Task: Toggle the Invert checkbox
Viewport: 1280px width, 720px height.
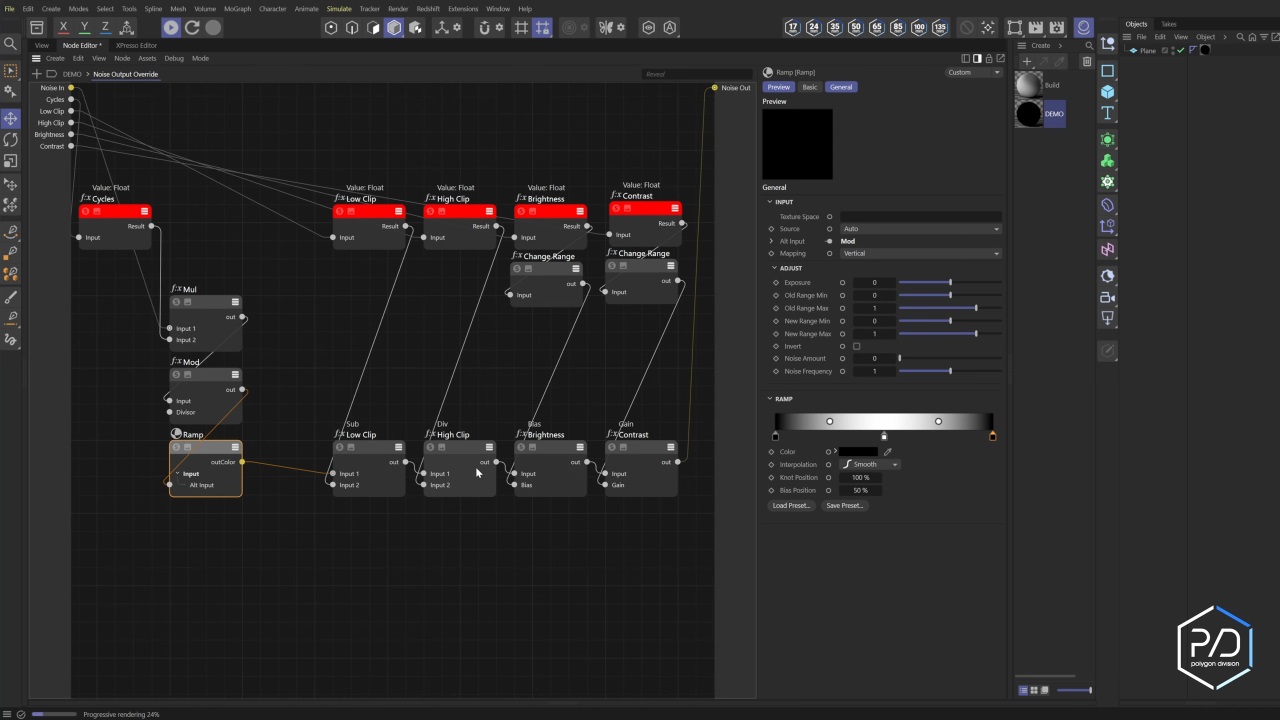Action: coord(856,346)
